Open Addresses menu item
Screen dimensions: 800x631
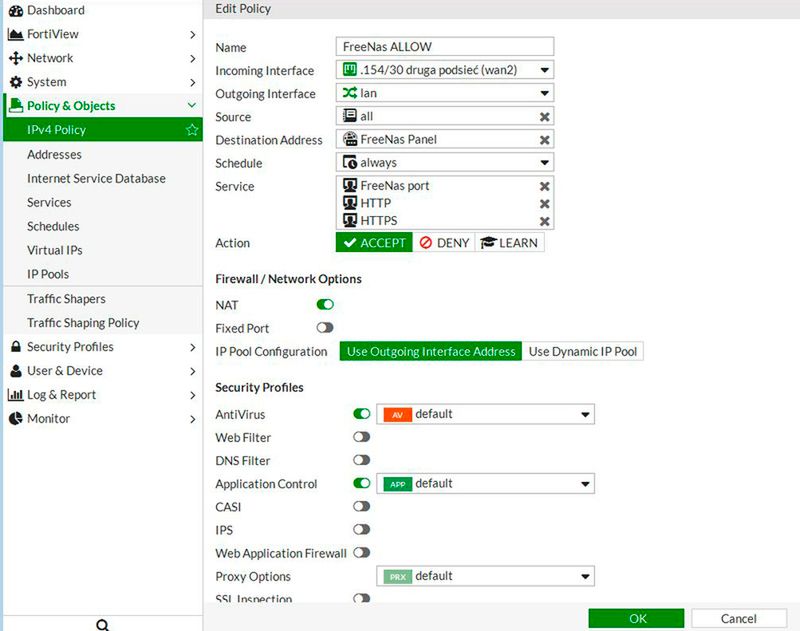pyautogui.click(x=103, y=155)
